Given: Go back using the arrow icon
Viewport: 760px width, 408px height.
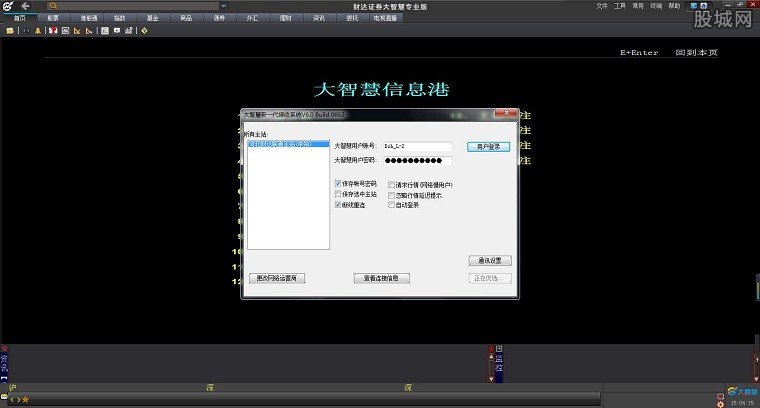Looking at the screenshot, I should tap(26, 6).
